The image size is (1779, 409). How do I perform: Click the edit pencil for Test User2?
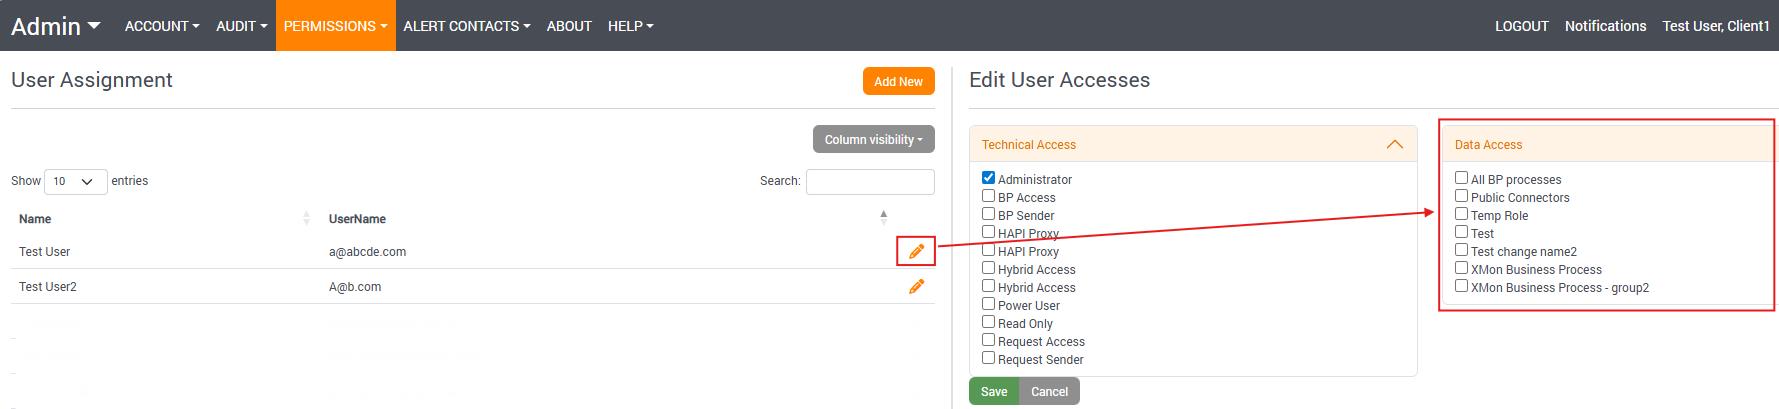(x=916, y=287)
